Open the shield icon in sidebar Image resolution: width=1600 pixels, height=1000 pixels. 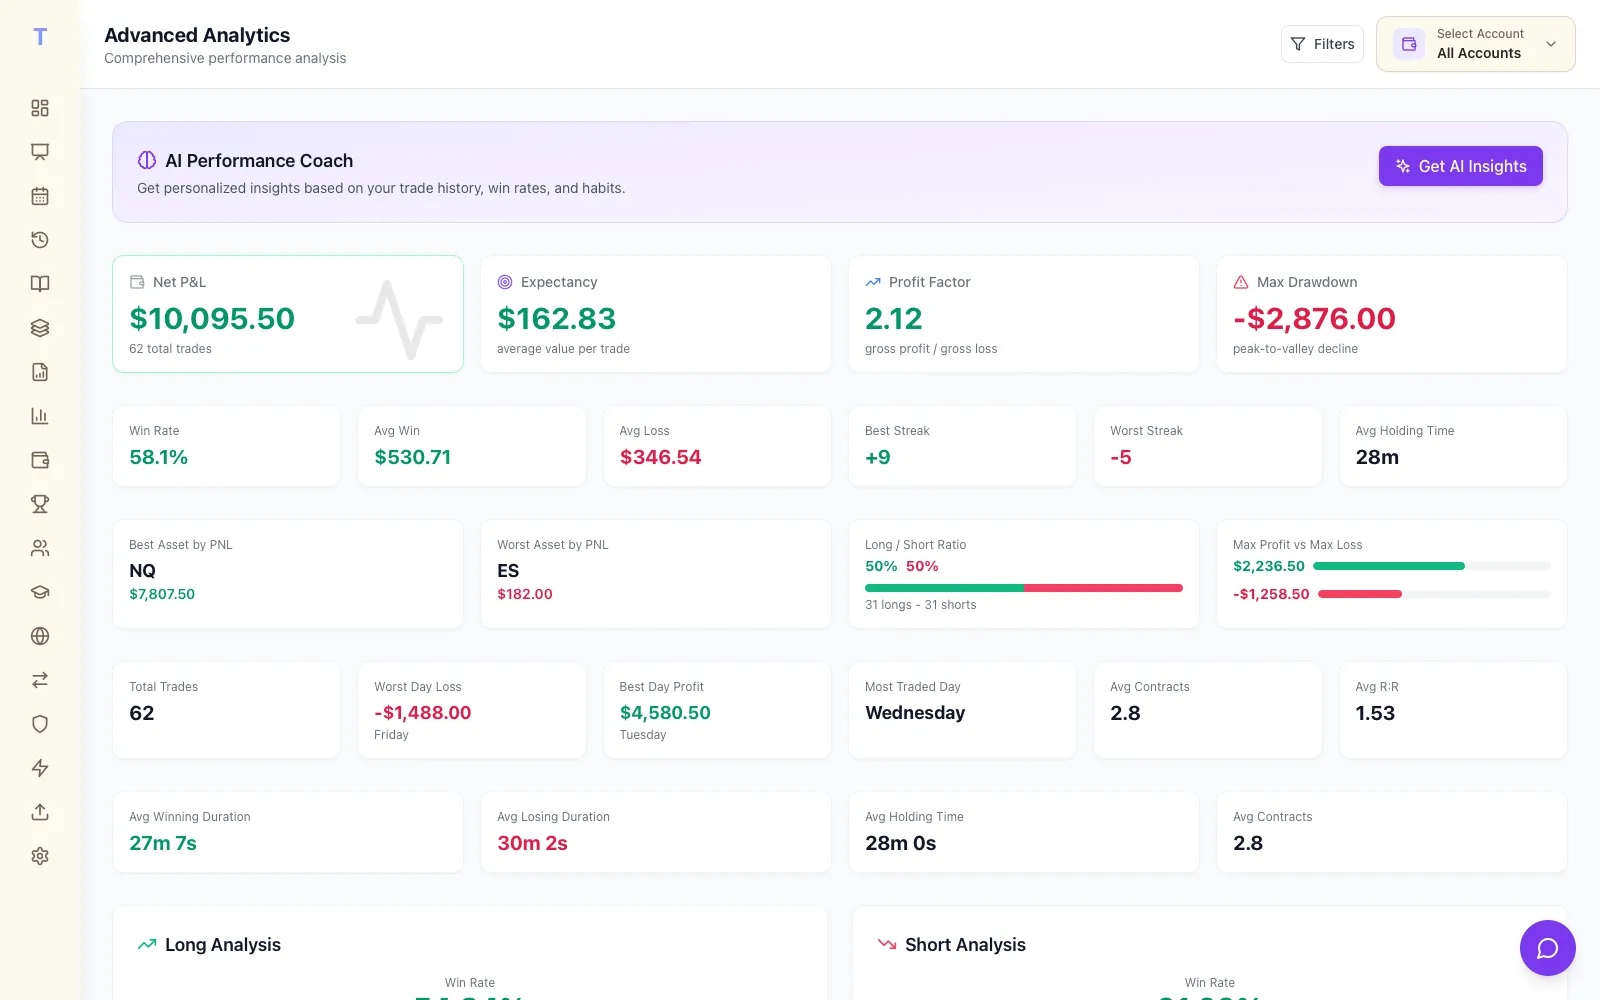coord(40,724)
